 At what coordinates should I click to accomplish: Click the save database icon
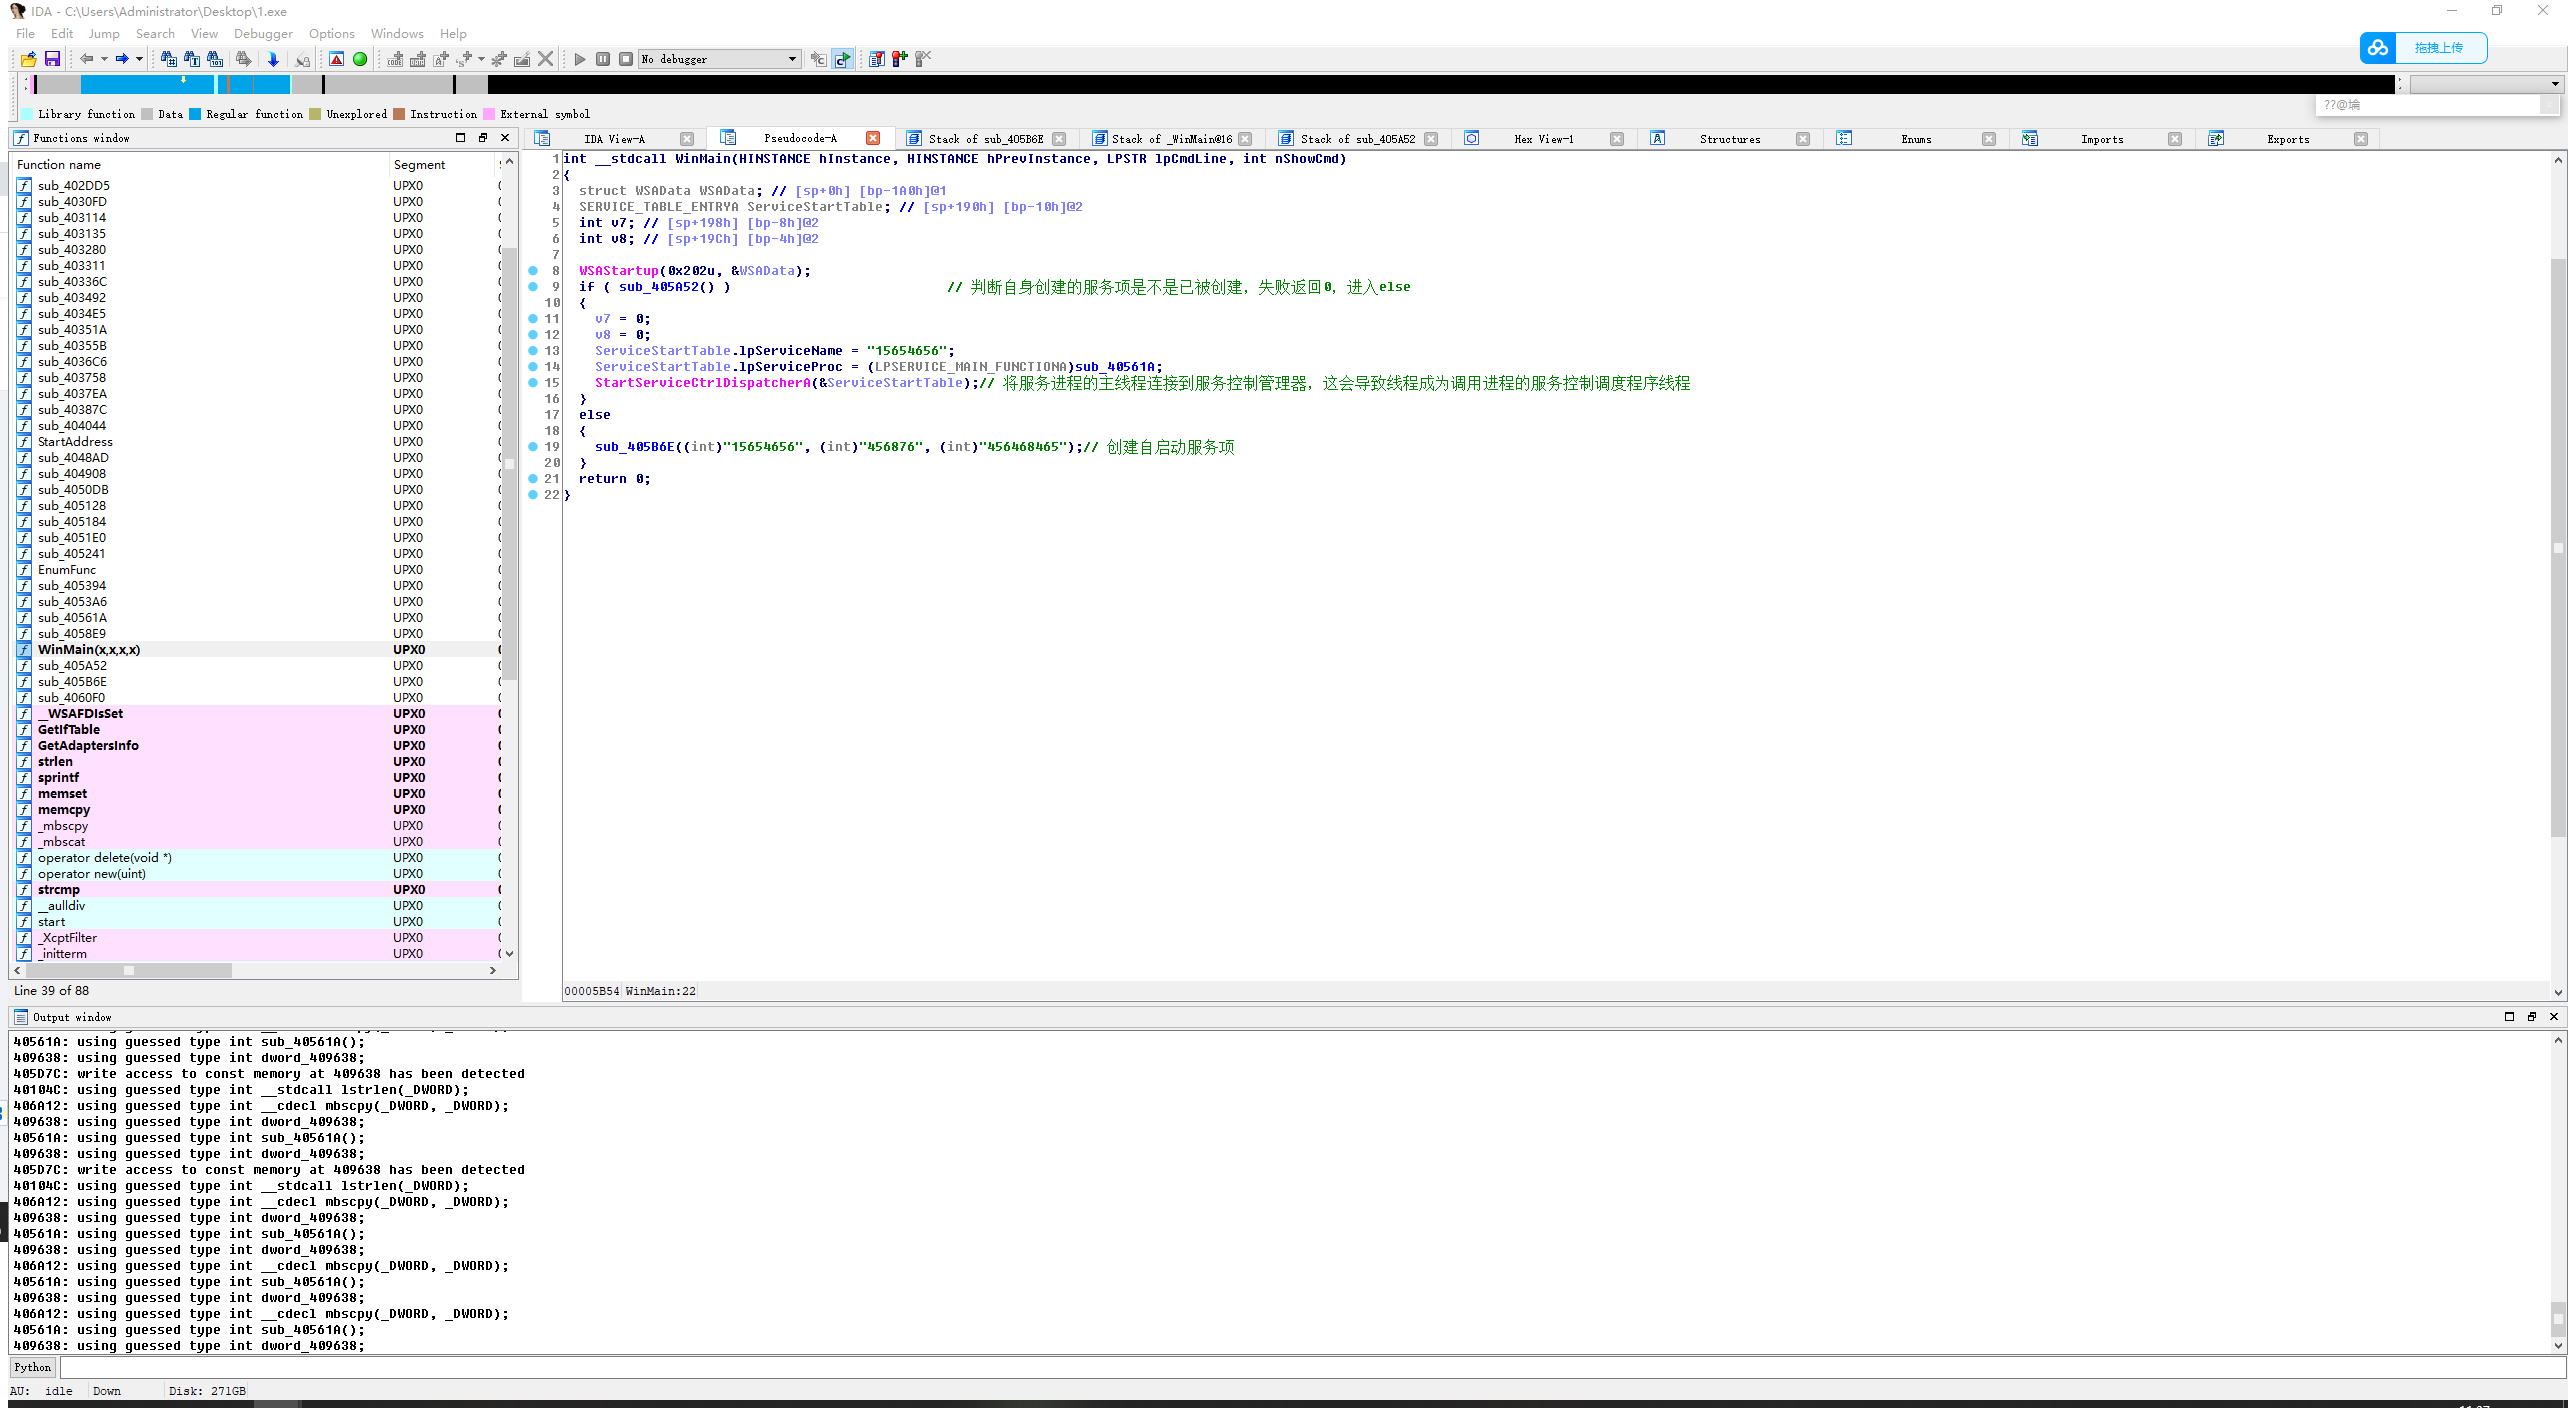point(52,59)
